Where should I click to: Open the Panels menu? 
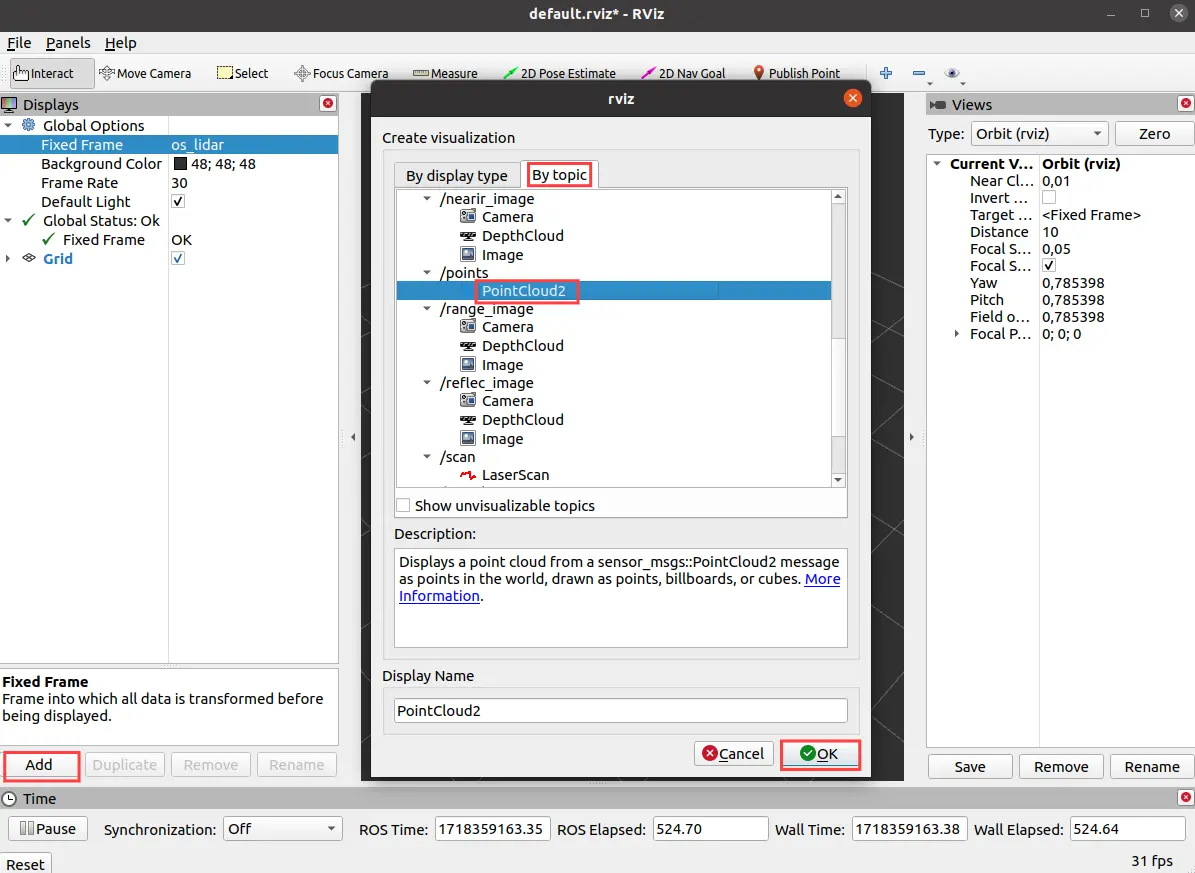pyautogui.click(x=68, y=43)
